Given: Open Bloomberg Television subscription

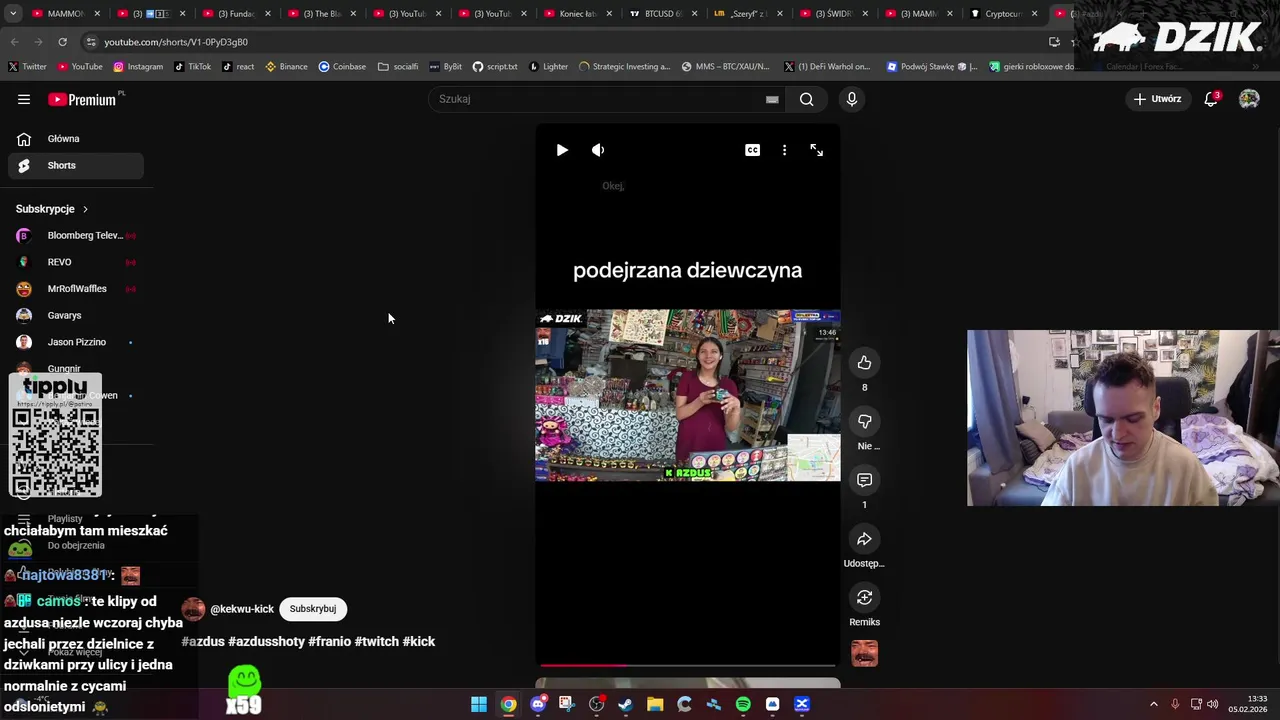Looking at the screenshot, I should coord(76,236).
